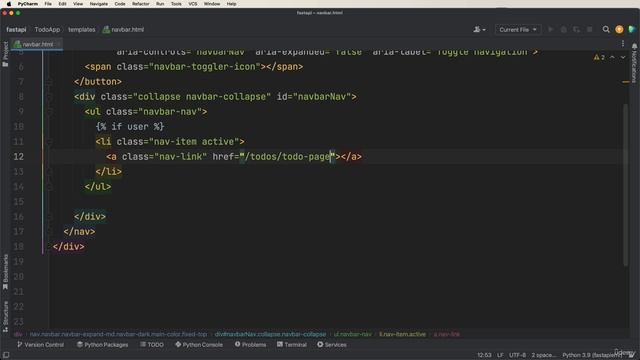Open the Structure tool window
The image size is (640, 360).
pyautogui.click(x=5, y=316)
